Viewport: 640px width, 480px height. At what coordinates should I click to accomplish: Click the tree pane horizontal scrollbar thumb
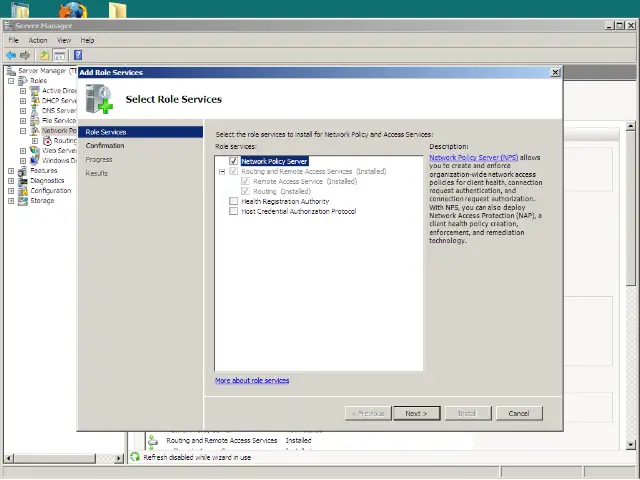coord(54,458)
